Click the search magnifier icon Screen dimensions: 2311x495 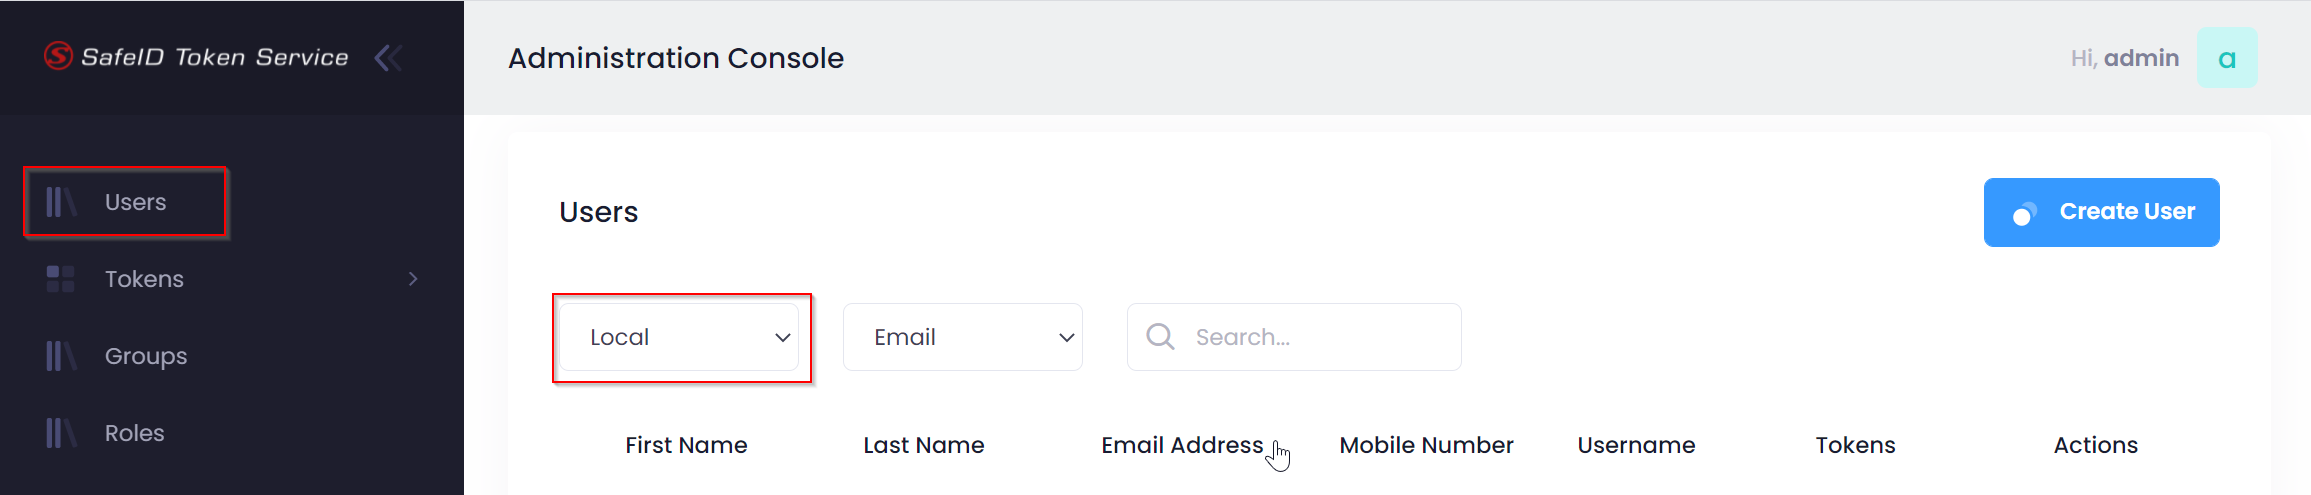click(1160, 337)
